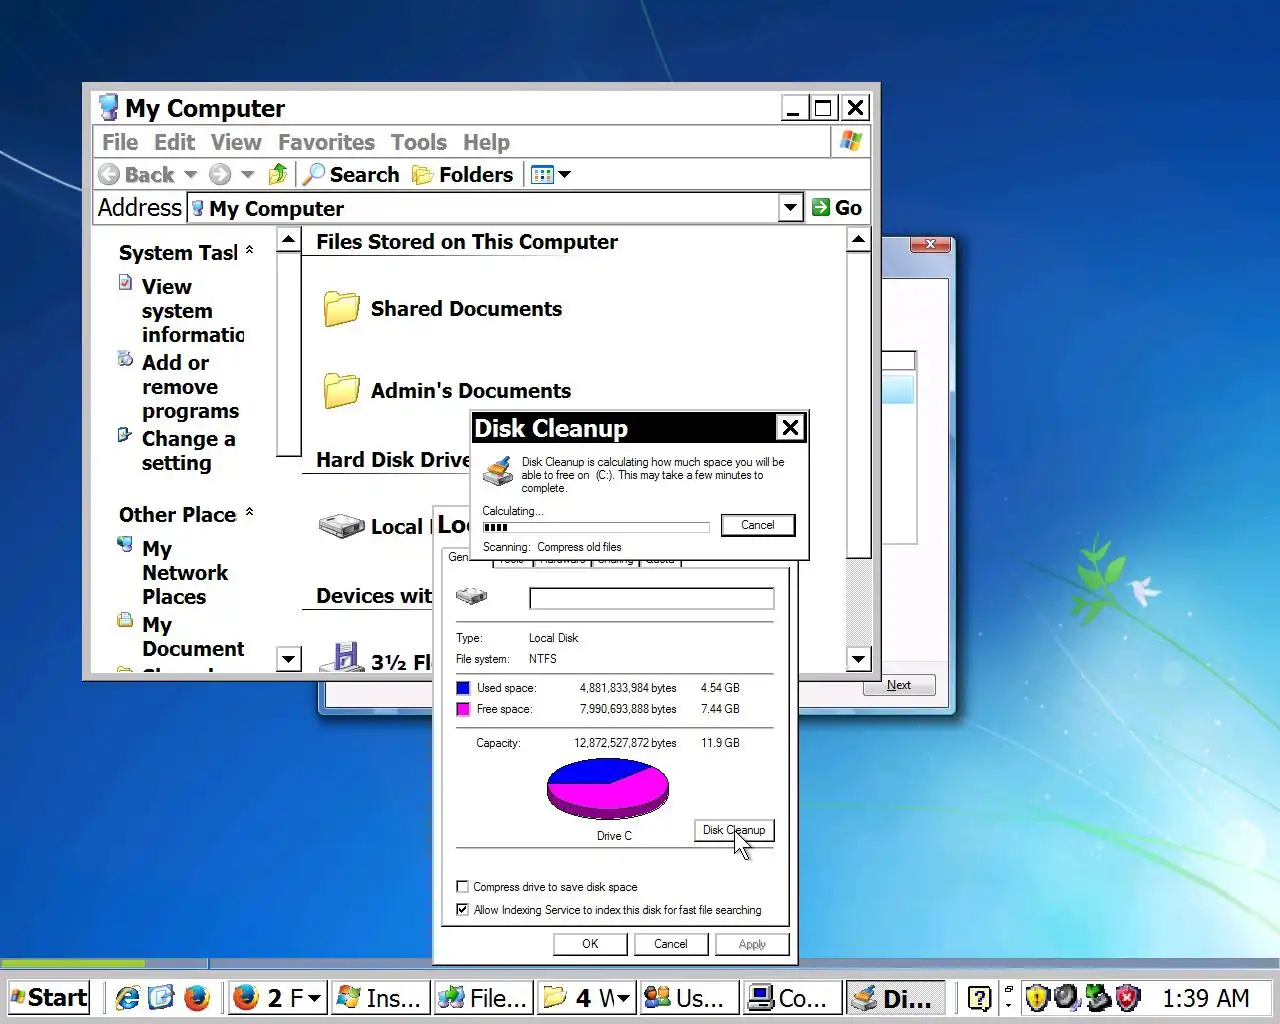Viewport: 1280px width, 1024px height.
Task: Click the drive label input field
Action: (652, 598)
